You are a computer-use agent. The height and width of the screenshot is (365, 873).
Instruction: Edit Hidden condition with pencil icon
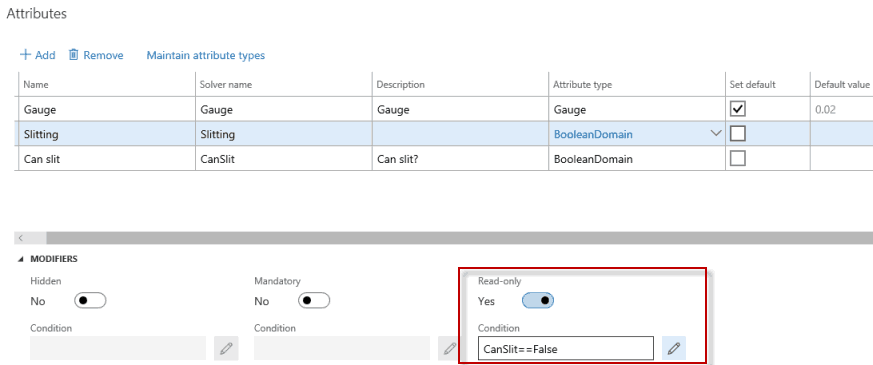click(x=226, y=348)
